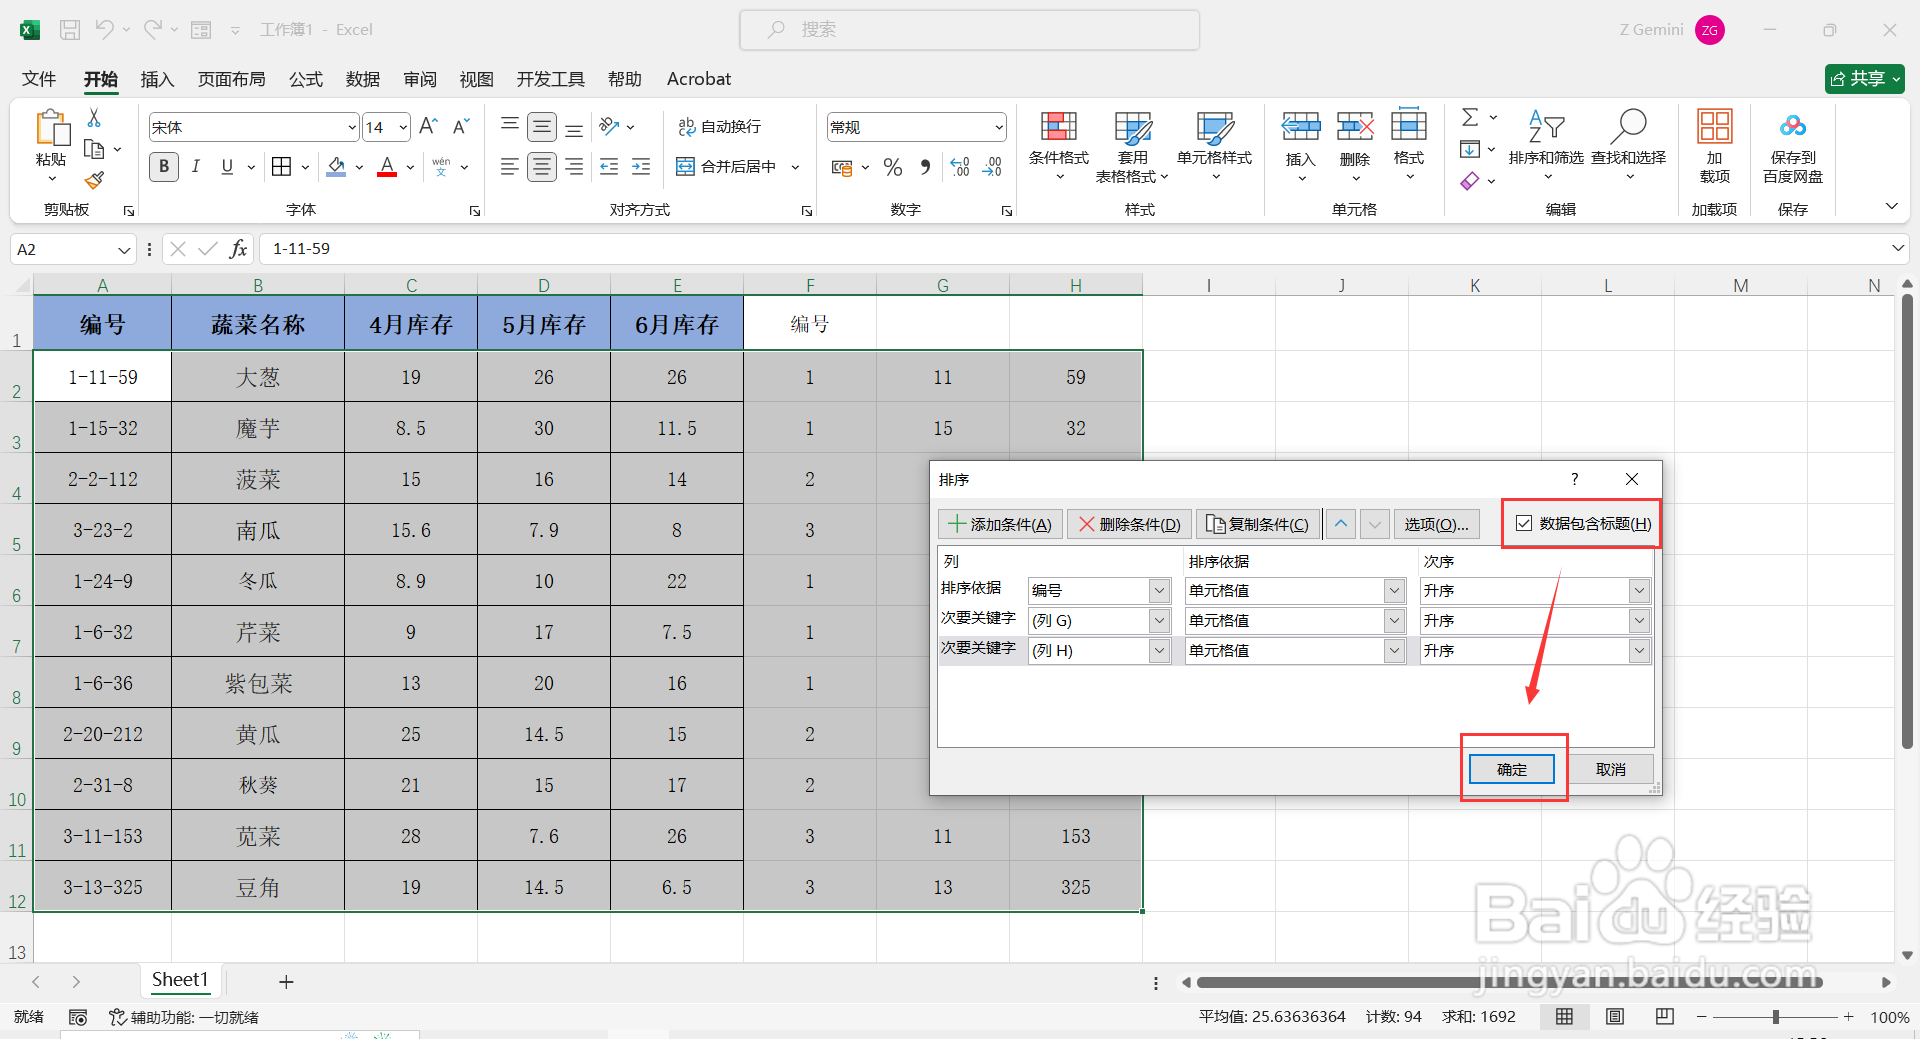Open the 文件 menu
The height and width of the screenshot is (1039, 1920).
(x=37, y=79)
